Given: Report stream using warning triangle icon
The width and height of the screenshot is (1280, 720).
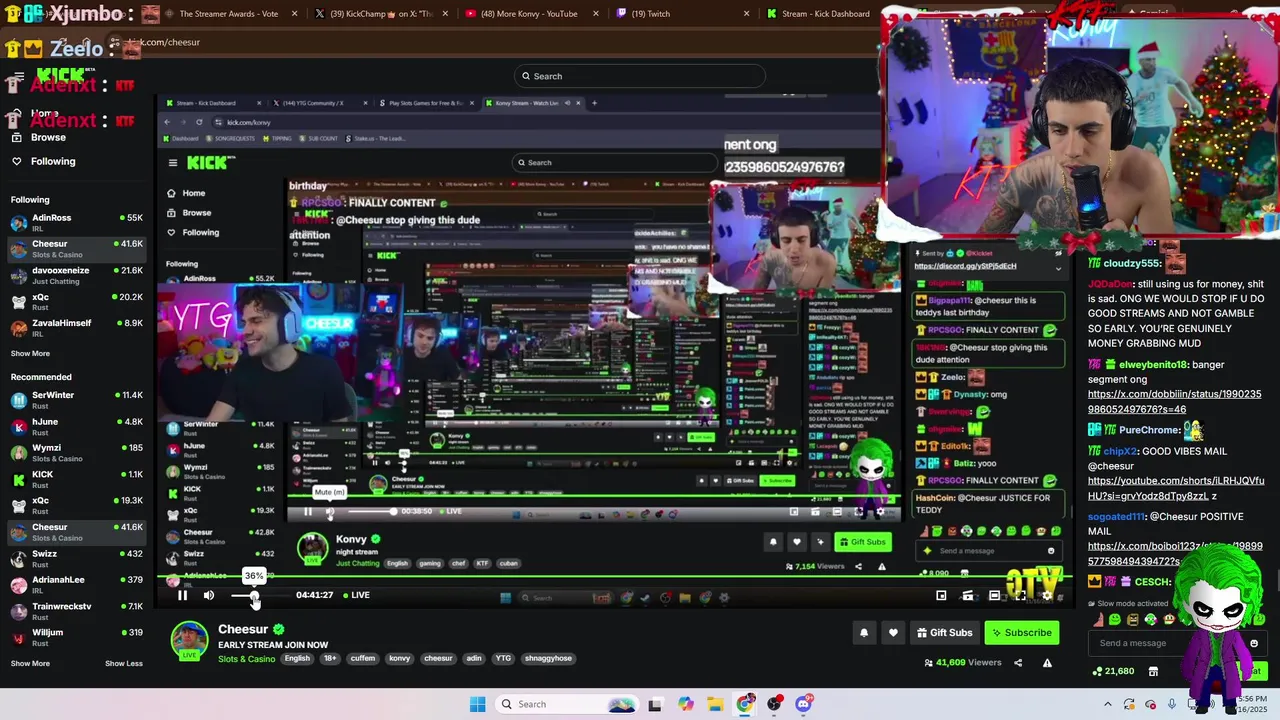Looking at the screenshot, I should (x=1047, y=662).
